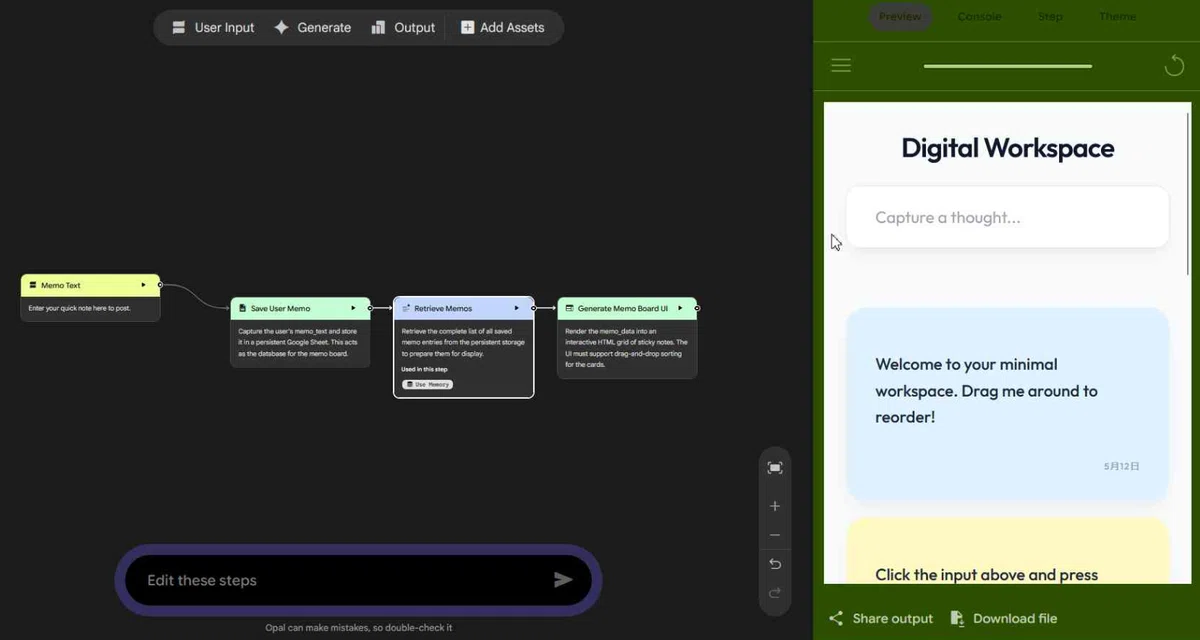The height and width of the screenshot is (640, 1200).
Task: Add a Generate step
Action: [x=312, y=28]
